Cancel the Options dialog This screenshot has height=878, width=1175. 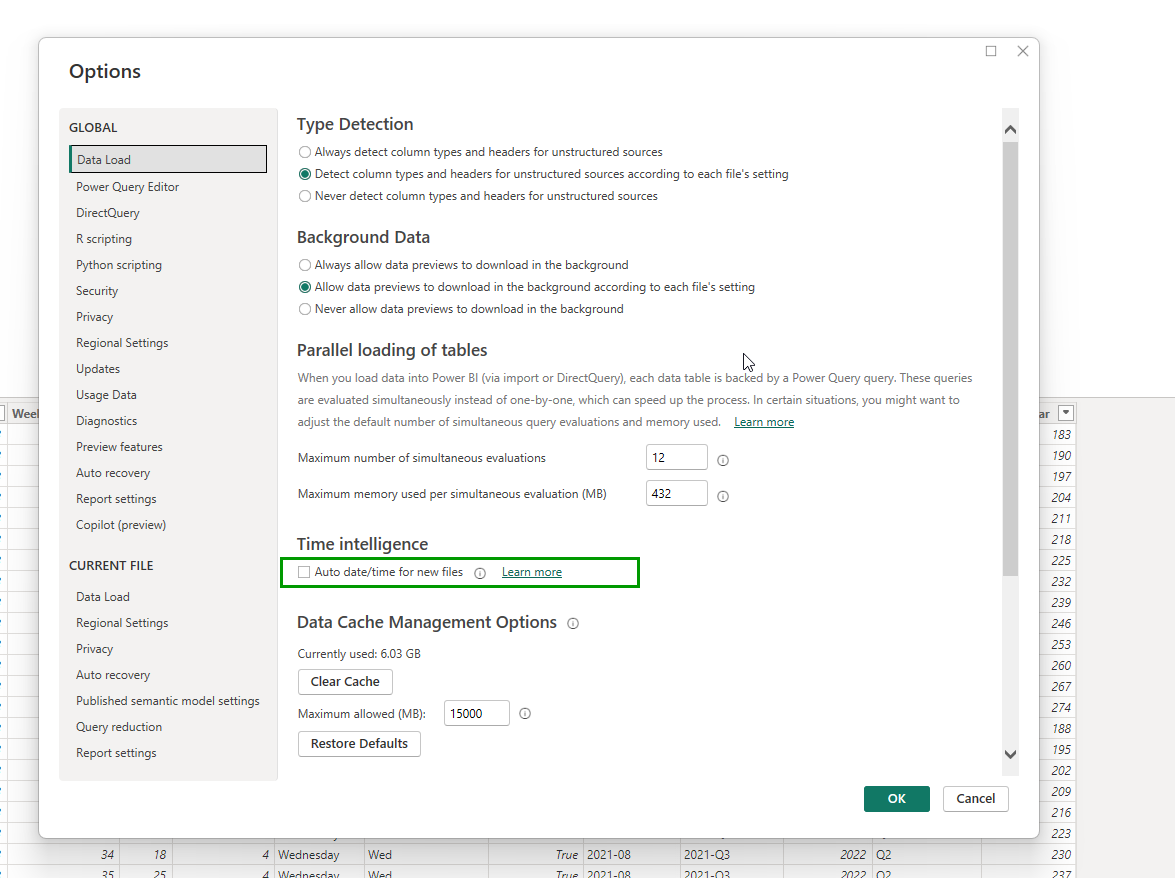click(975, 799)
